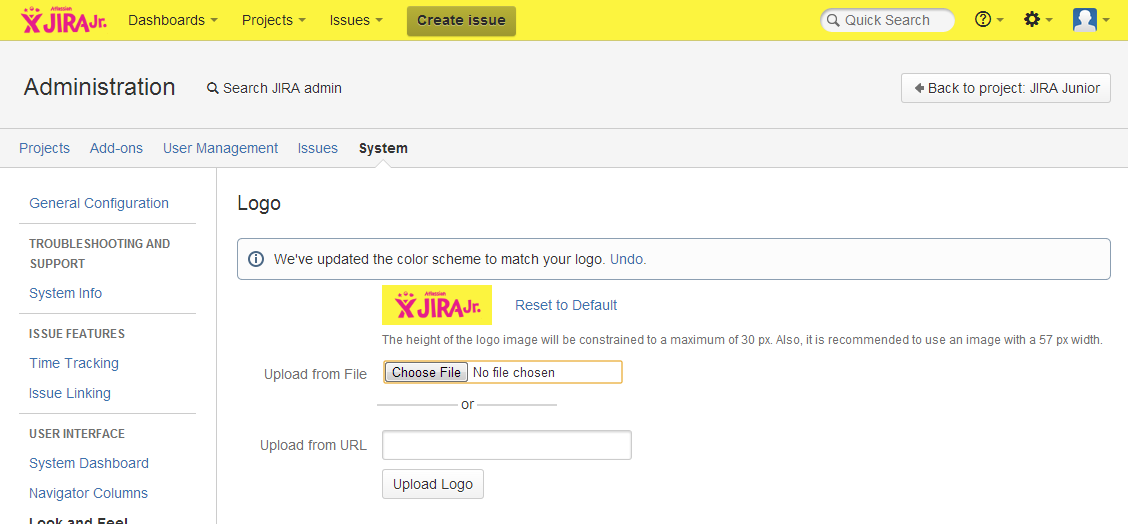This screenshot has height=524, width=1128.
Task: Open the help question mark menu
Action: [x=989, y=20]
